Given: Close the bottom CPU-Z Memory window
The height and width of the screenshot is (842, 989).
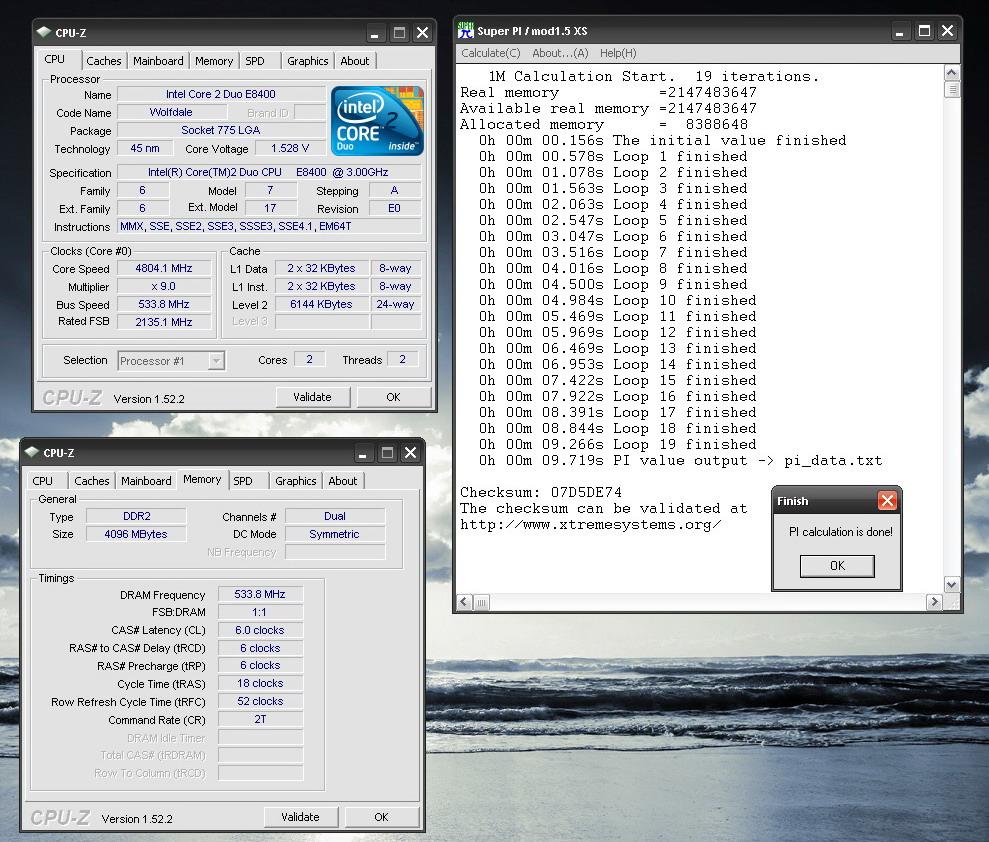Looking at the screenshot, I should pyautogui.click(x=411, y=453).
